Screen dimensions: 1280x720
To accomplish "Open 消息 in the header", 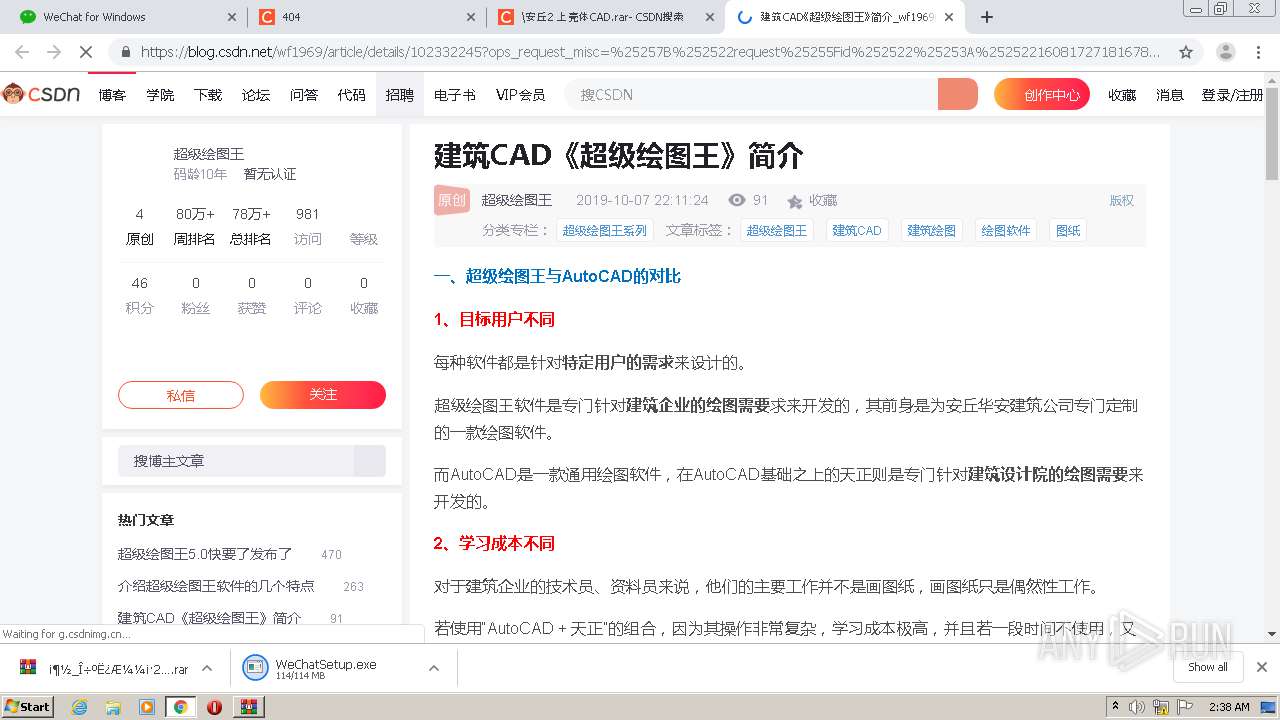I will pyautogui.click(x=1170, y=95).
